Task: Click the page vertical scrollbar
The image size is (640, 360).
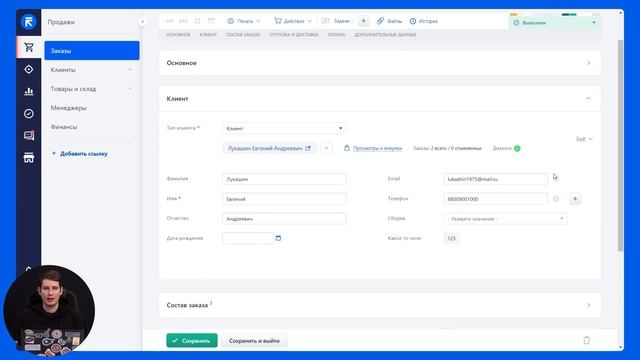Action: click(620, 145)
